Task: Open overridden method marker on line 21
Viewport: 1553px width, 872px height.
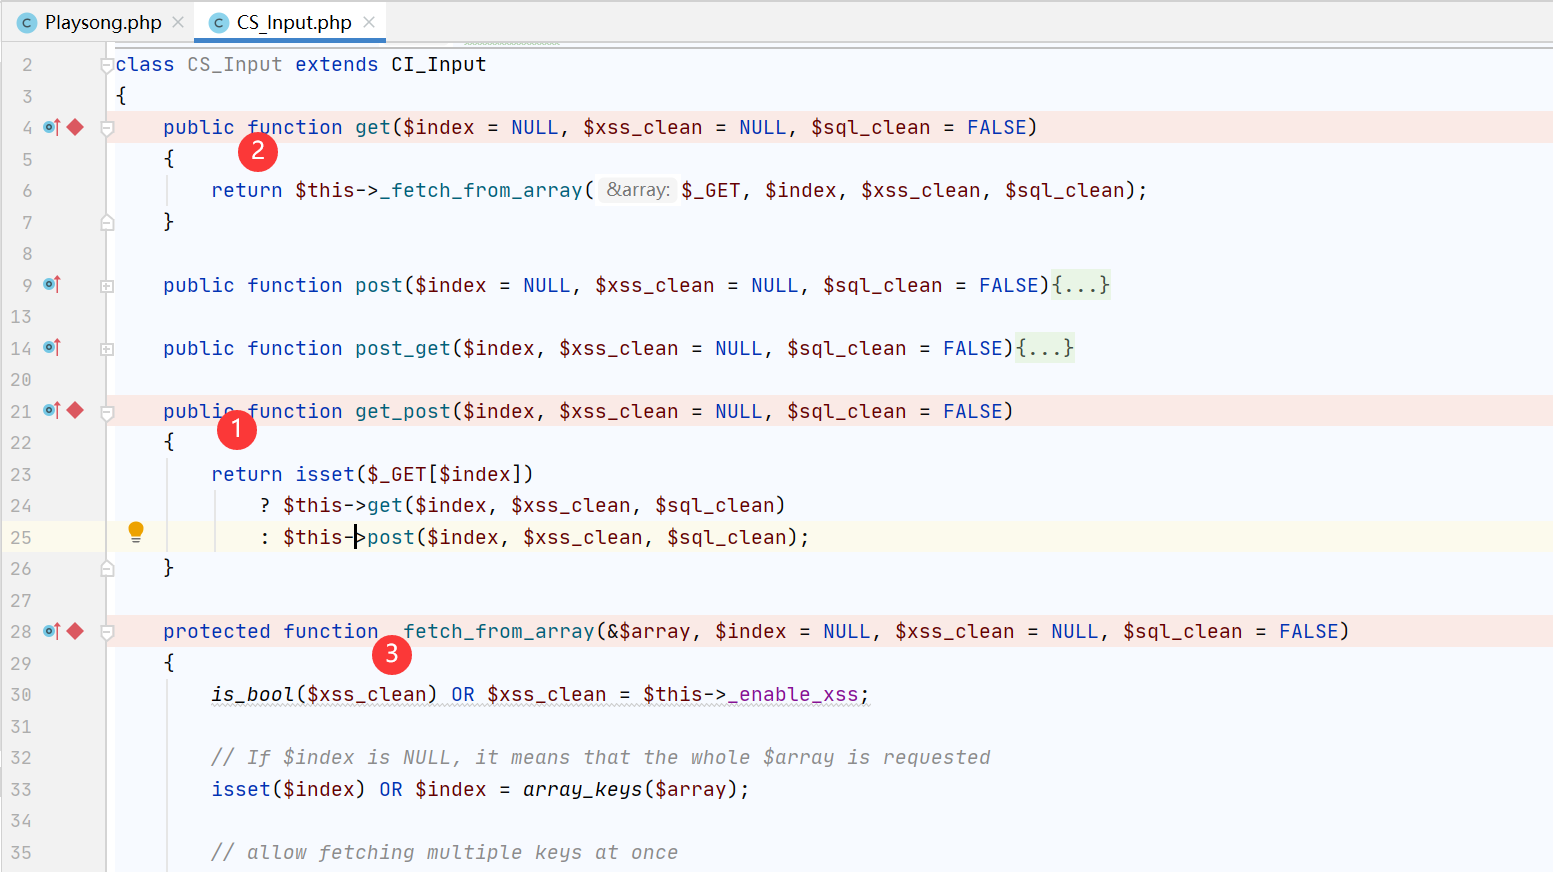Action: (x=52, y=411)
